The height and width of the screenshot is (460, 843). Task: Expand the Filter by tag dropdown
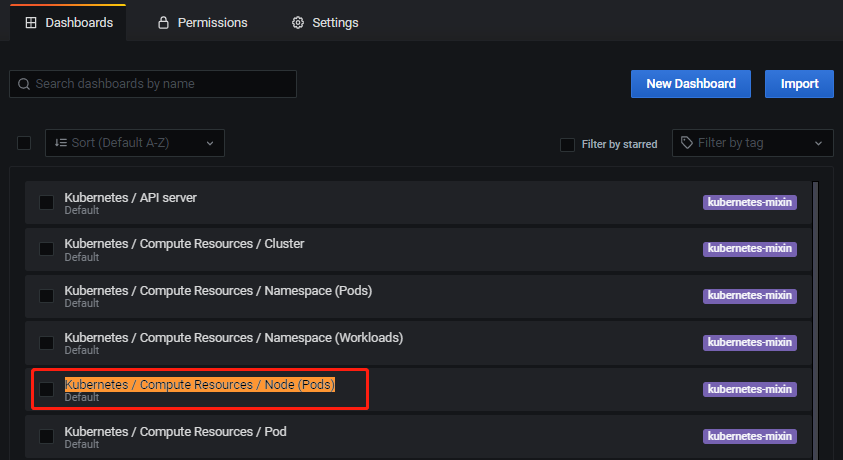[752, 143]
